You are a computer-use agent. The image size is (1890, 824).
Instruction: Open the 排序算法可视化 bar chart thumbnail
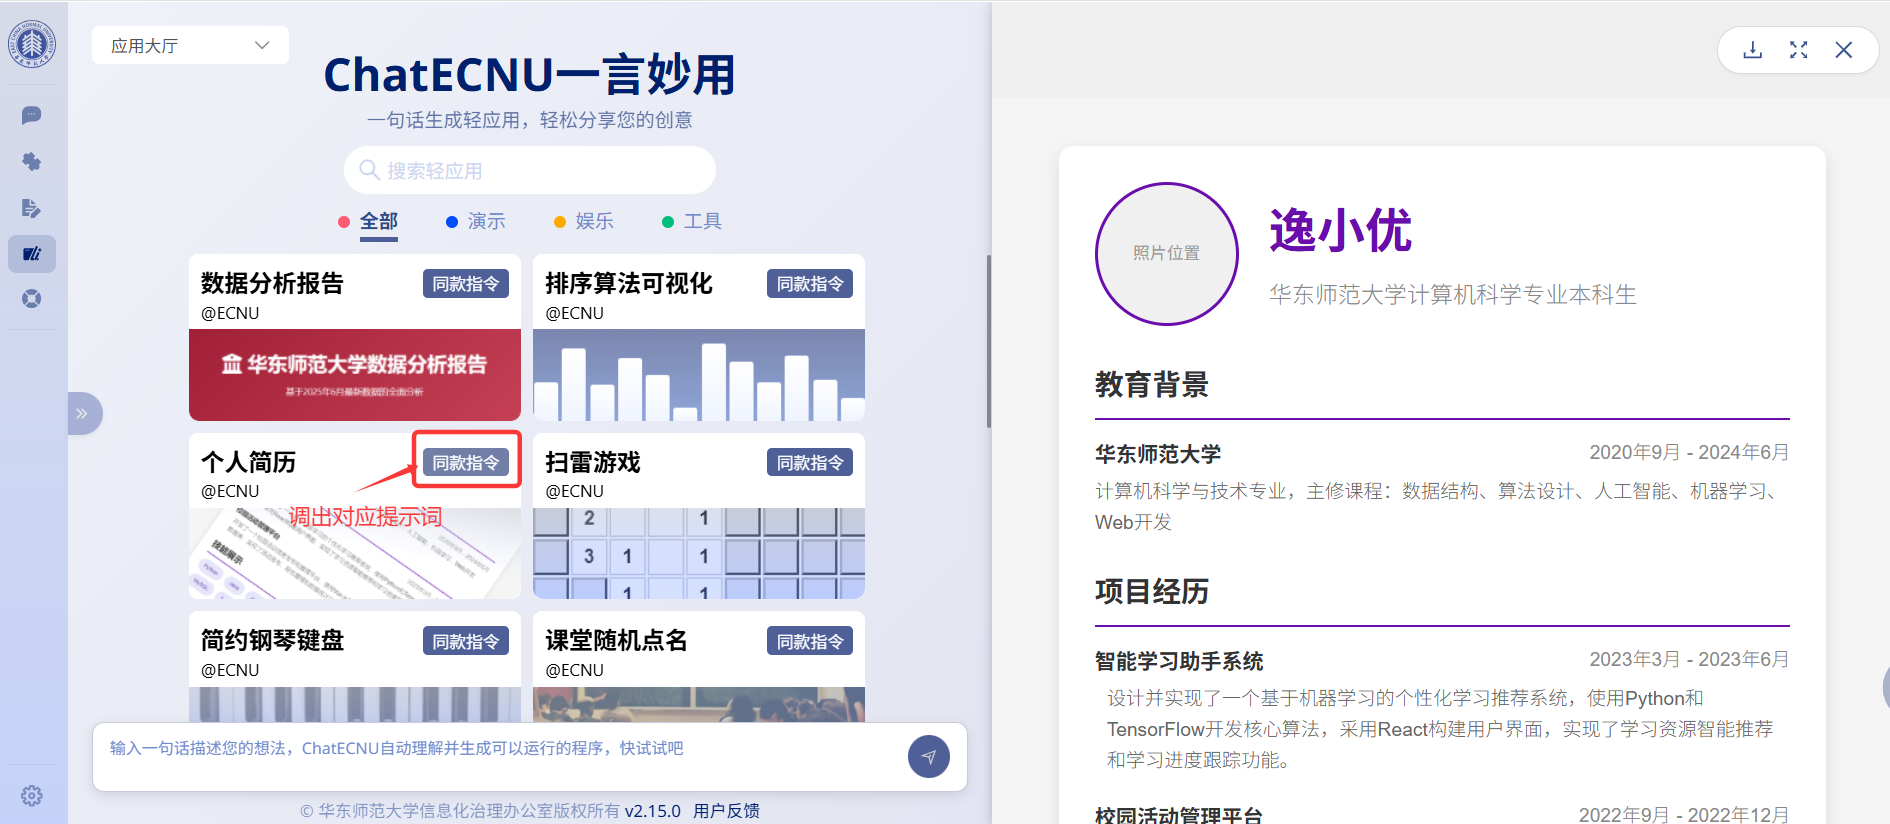click(698, 375)
